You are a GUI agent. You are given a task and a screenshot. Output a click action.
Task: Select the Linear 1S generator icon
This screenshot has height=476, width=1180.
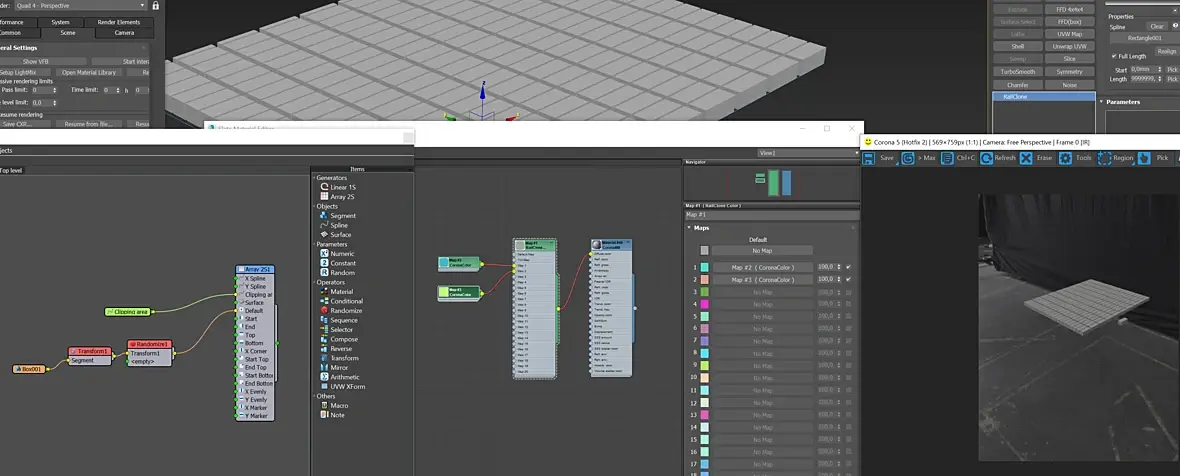pyautogui.click(x=324, y=186)
